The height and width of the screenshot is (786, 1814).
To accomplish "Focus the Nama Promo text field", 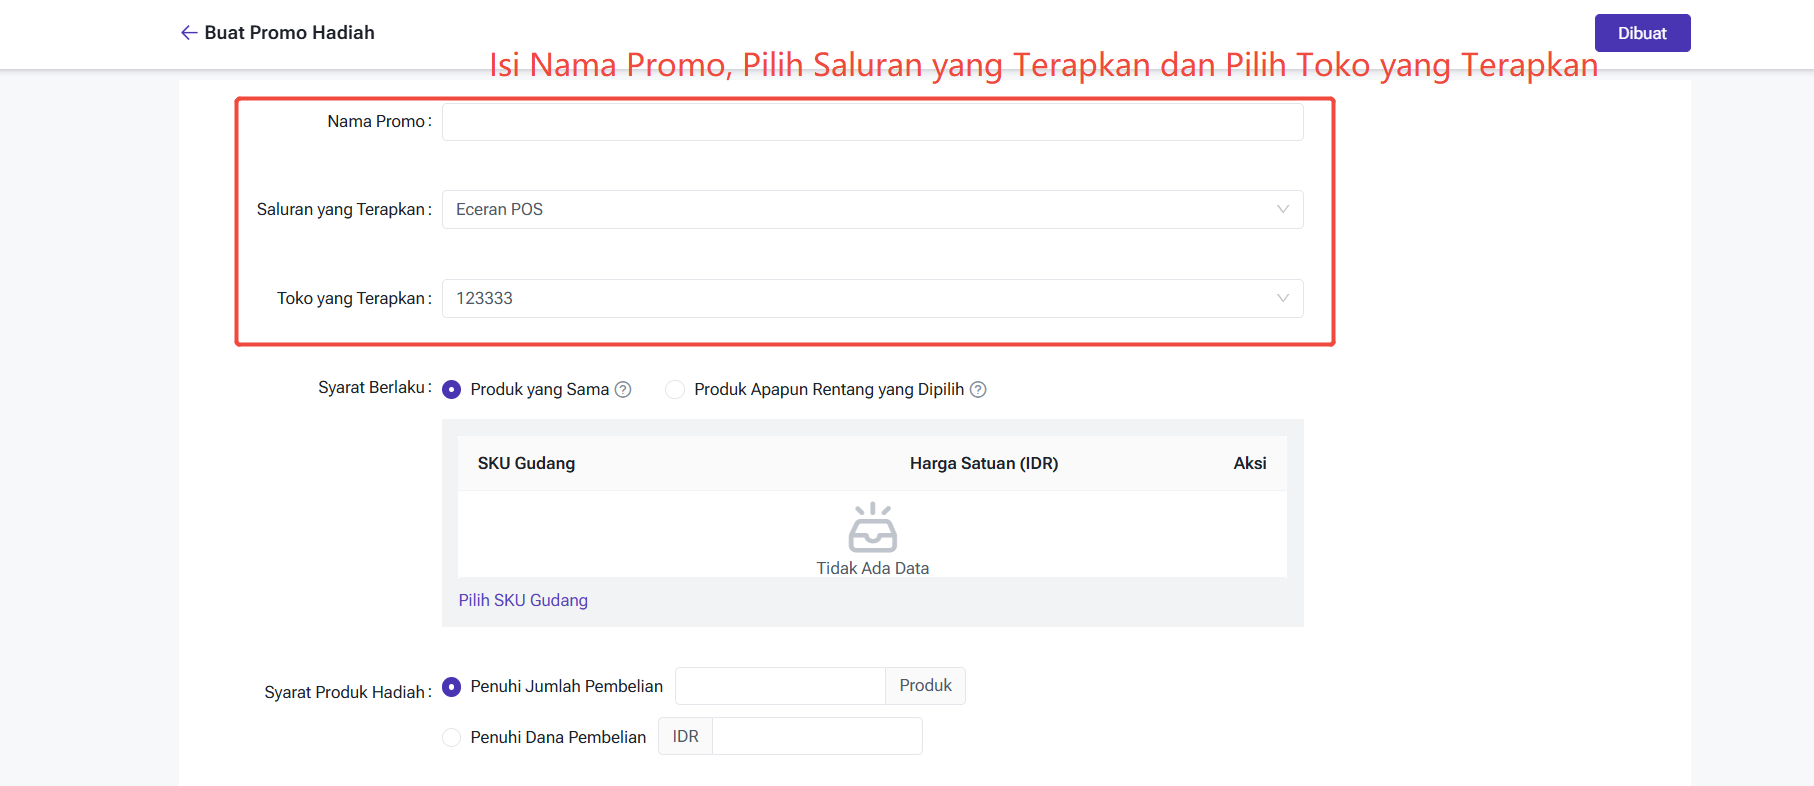I will [x=872, y=122].
